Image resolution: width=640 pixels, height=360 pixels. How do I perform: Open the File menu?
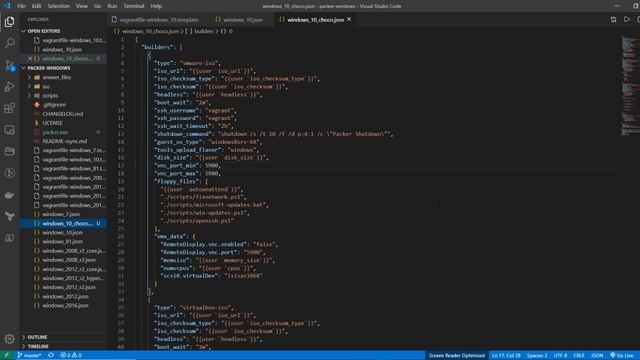[21, 6]
